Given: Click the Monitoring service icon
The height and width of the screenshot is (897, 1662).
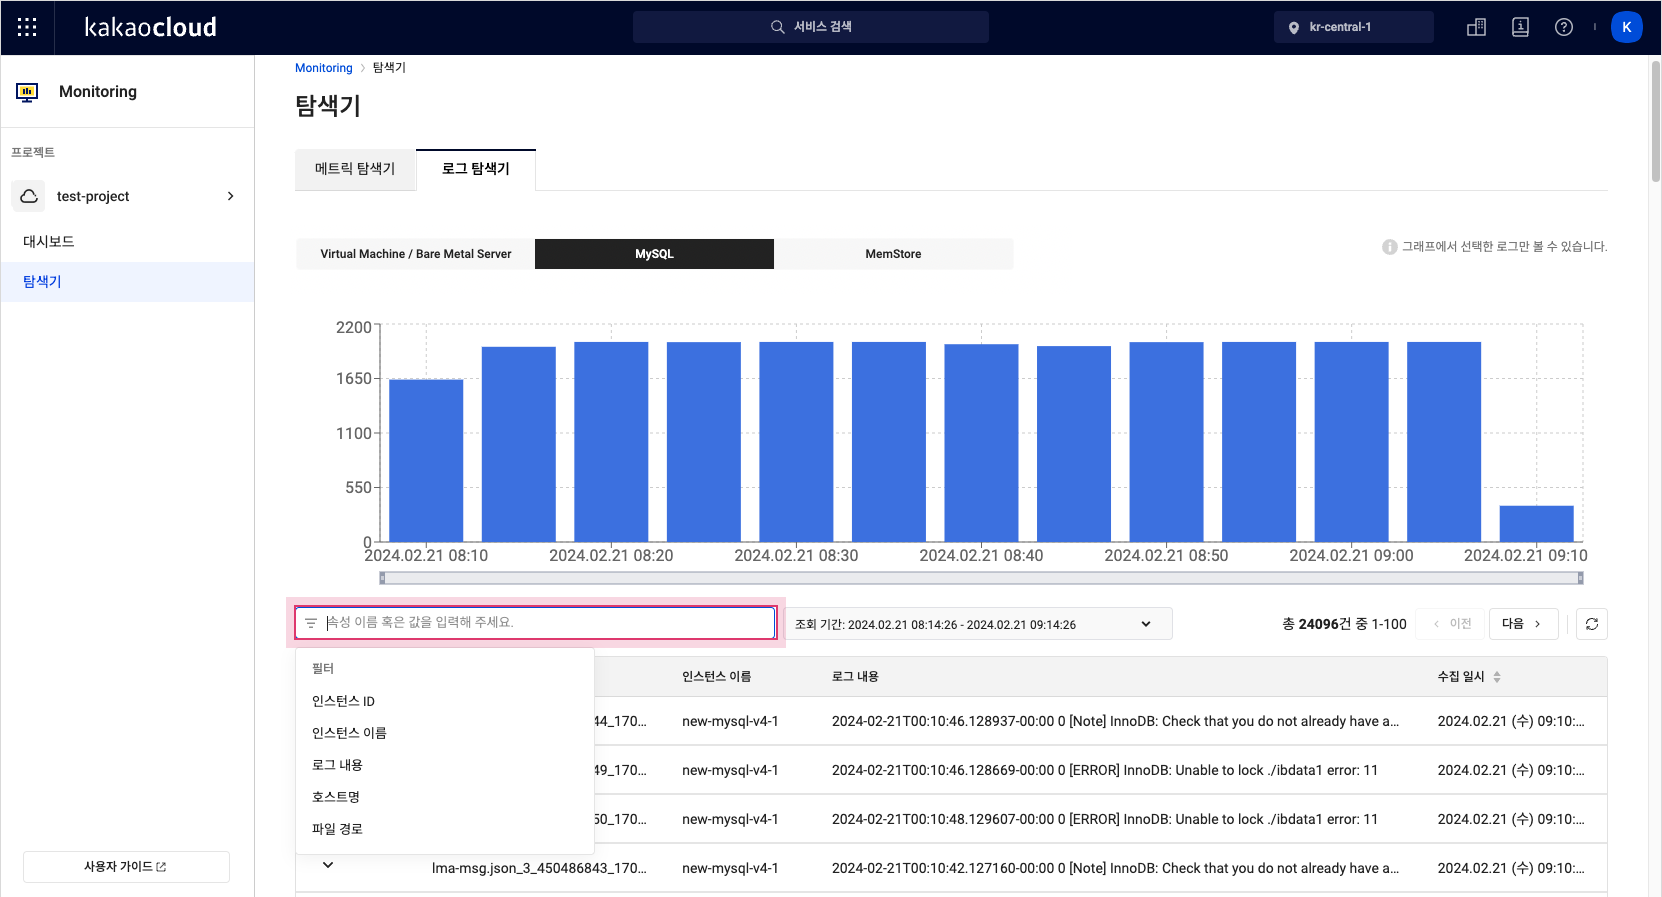Looking at the screenshot, I should click(x=27, y=92).
